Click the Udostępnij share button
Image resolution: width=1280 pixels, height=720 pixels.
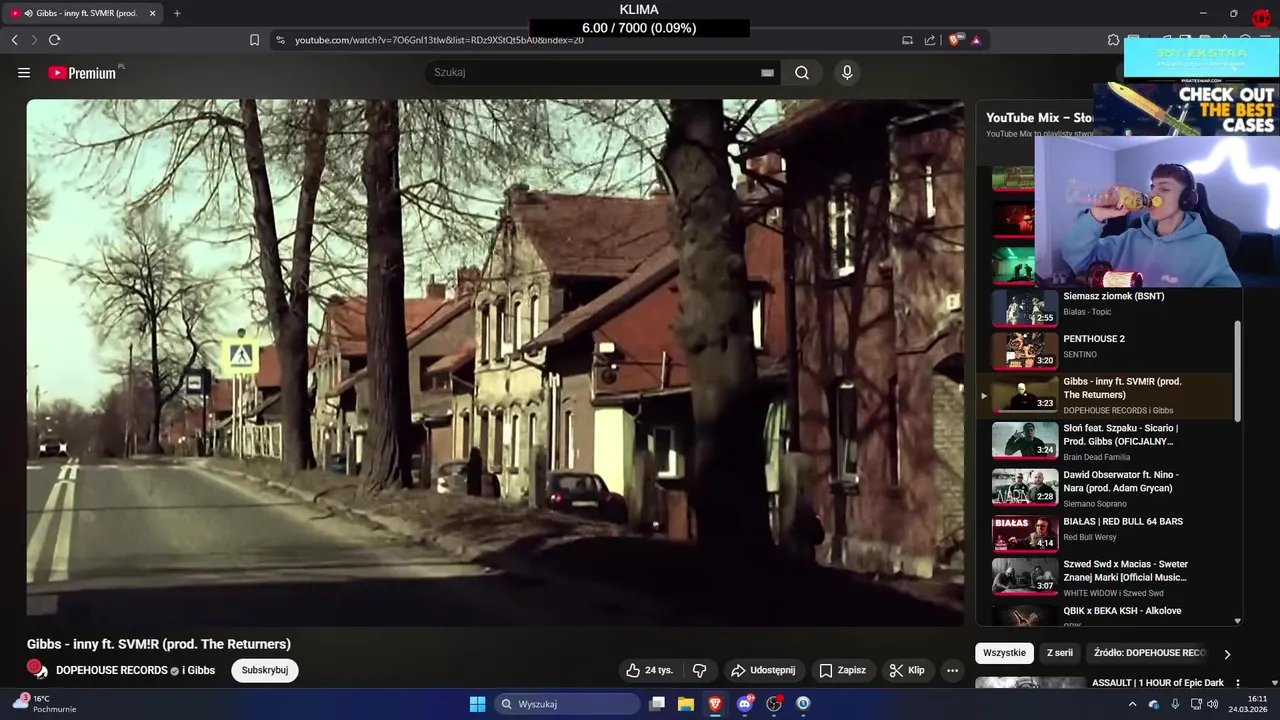coord(763,670)
